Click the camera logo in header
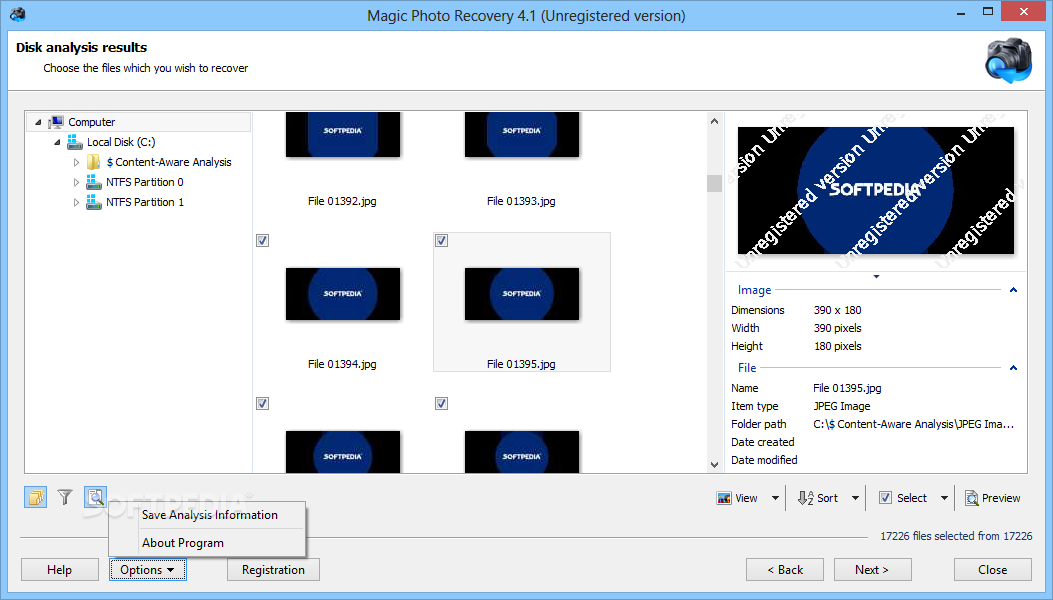The width and height of the screenshot is (1053, 600). tap(1008, 60)
